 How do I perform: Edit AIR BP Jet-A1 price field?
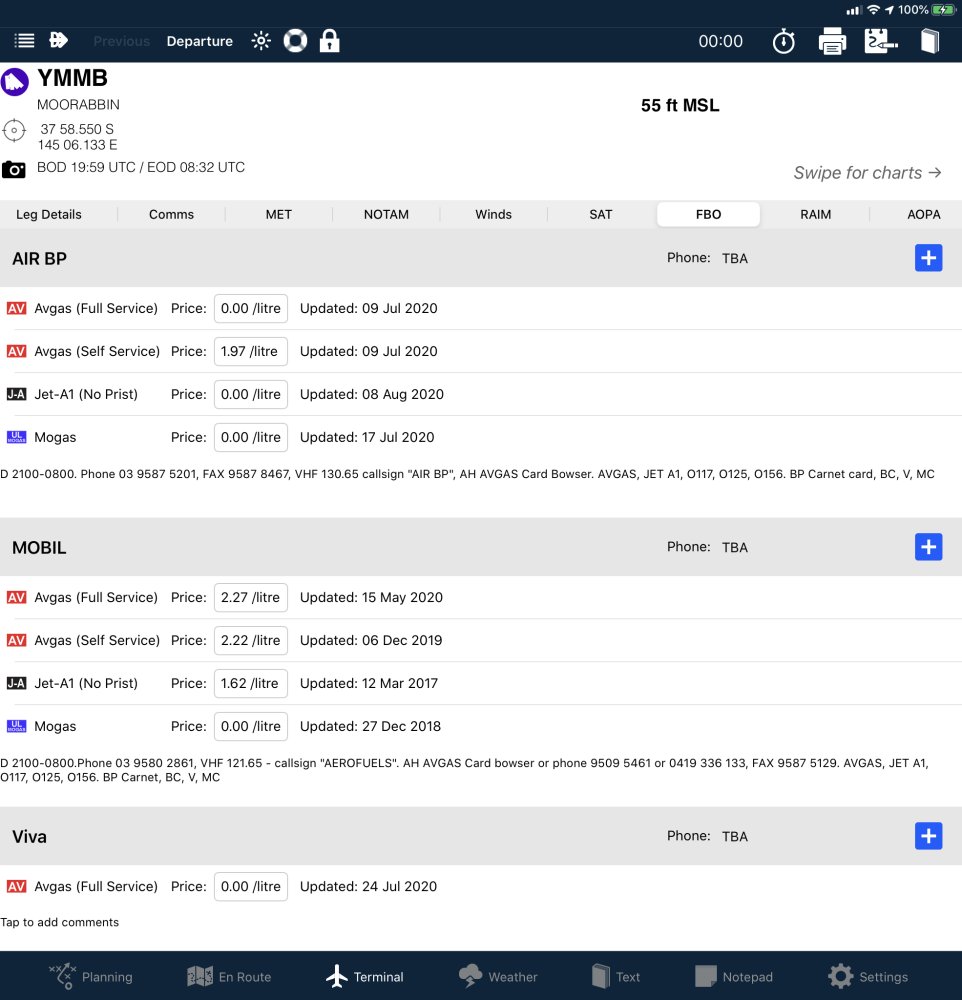(251, 394)
